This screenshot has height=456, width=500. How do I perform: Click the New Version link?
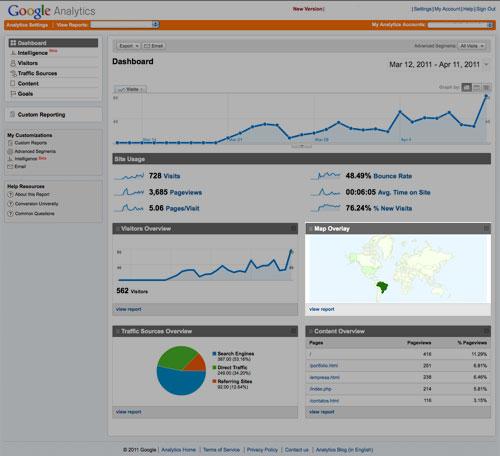(307, 9)
